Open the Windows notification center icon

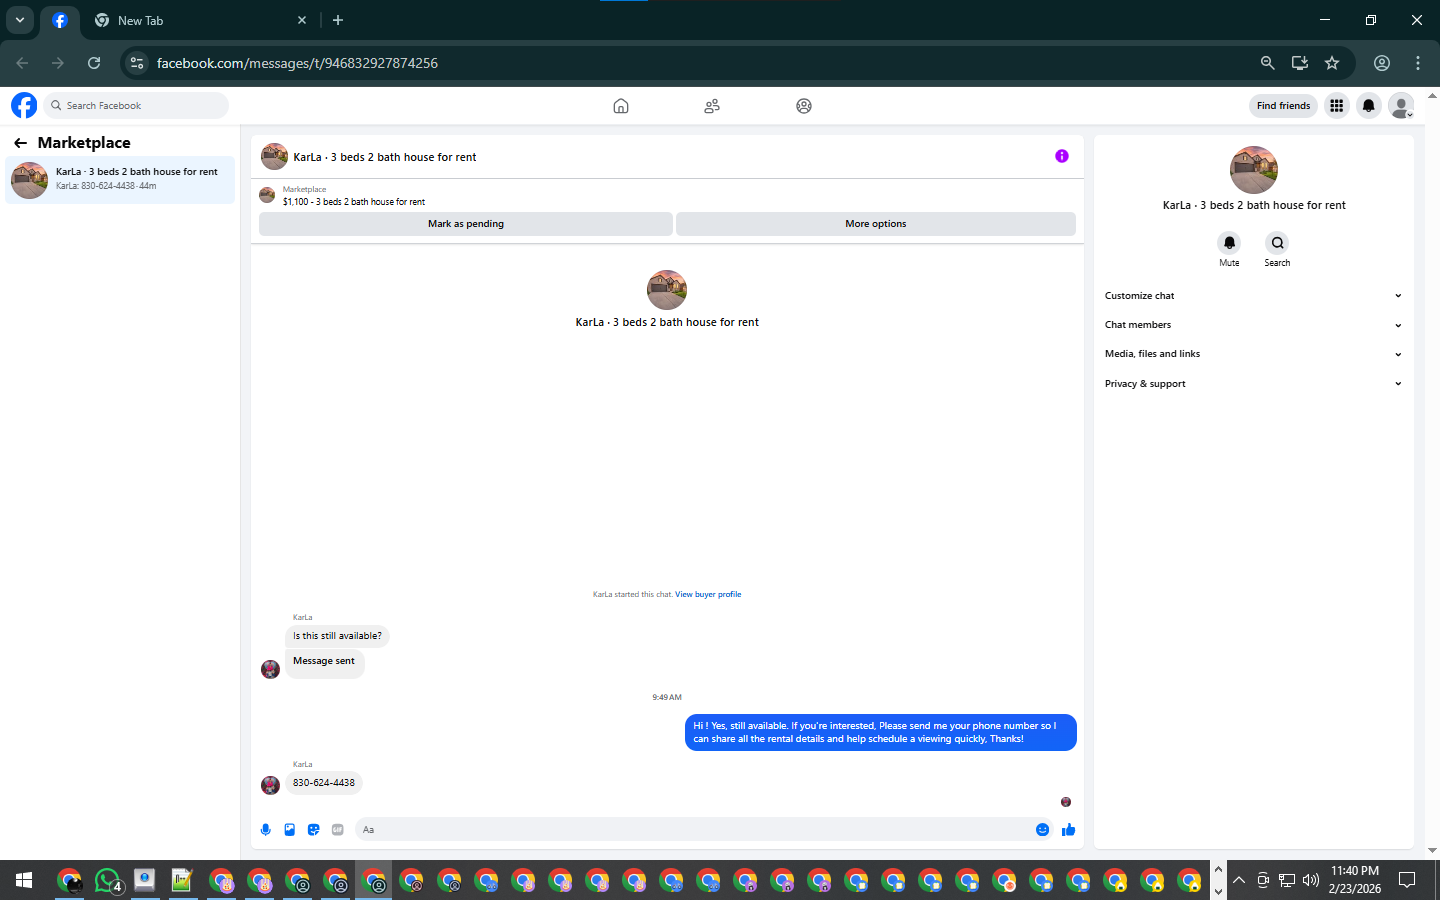[1407, 880]
